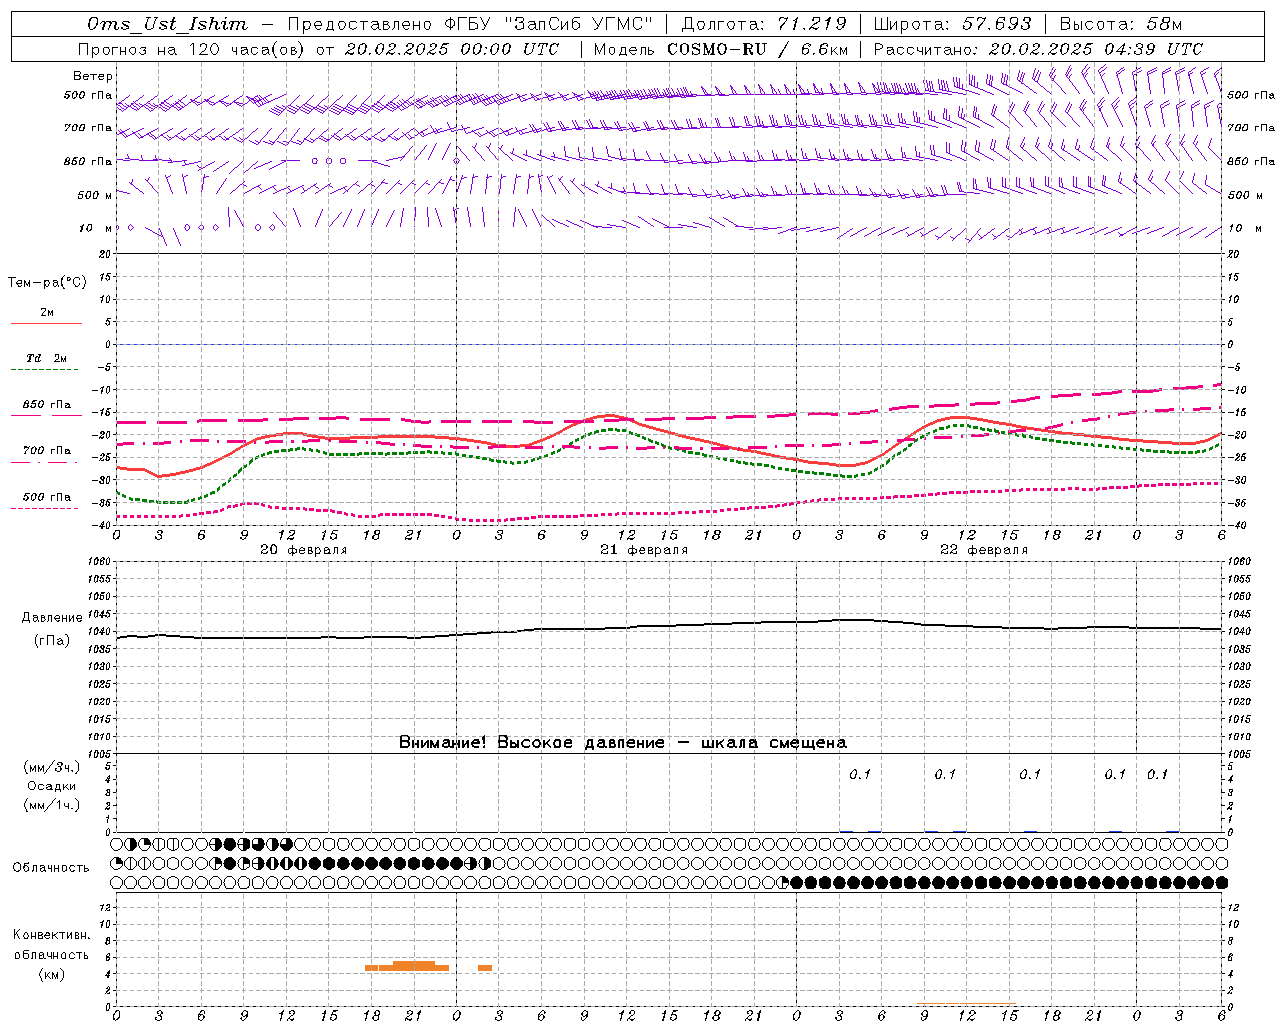The image size is (1280, 1024).
Task: Click the (км) unit under convective cloudiness
Action: [52, 974]
